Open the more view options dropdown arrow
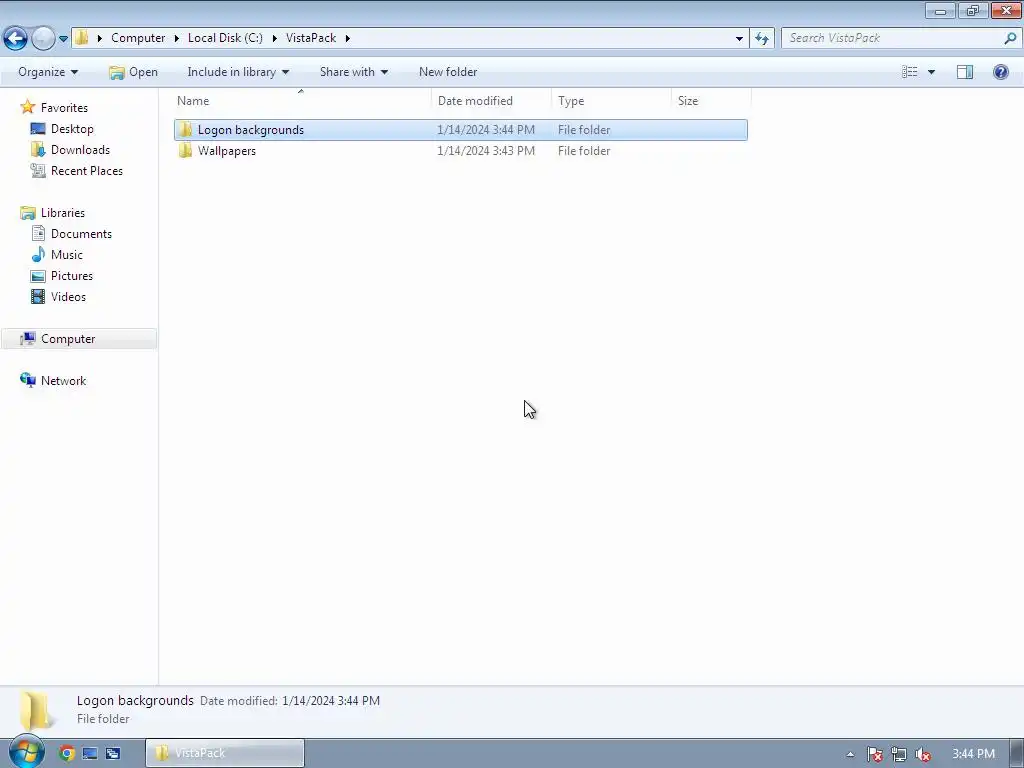 [931, 72]
